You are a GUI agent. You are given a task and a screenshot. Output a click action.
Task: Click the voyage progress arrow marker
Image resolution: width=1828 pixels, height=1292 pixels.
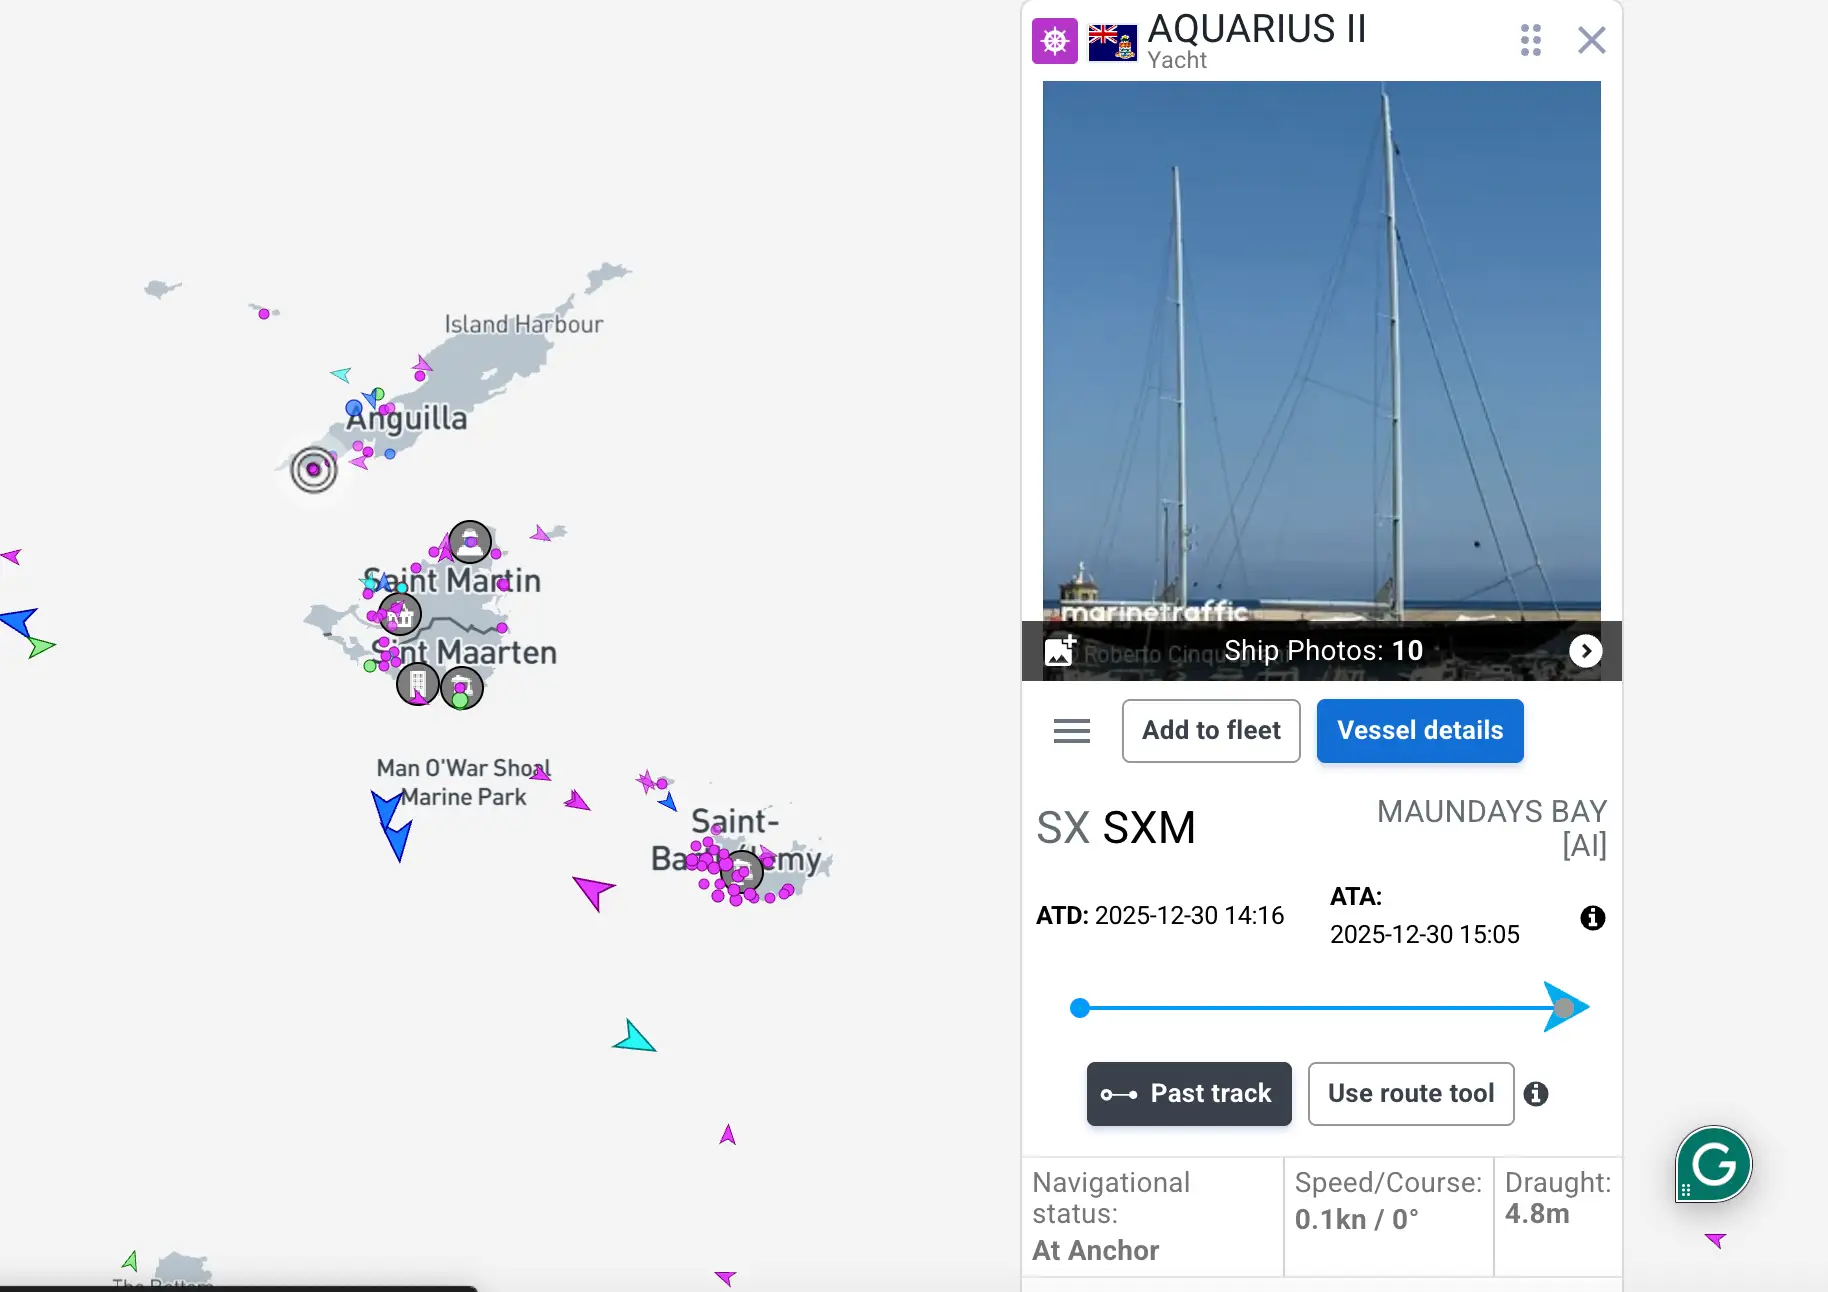[1564, 1007]
